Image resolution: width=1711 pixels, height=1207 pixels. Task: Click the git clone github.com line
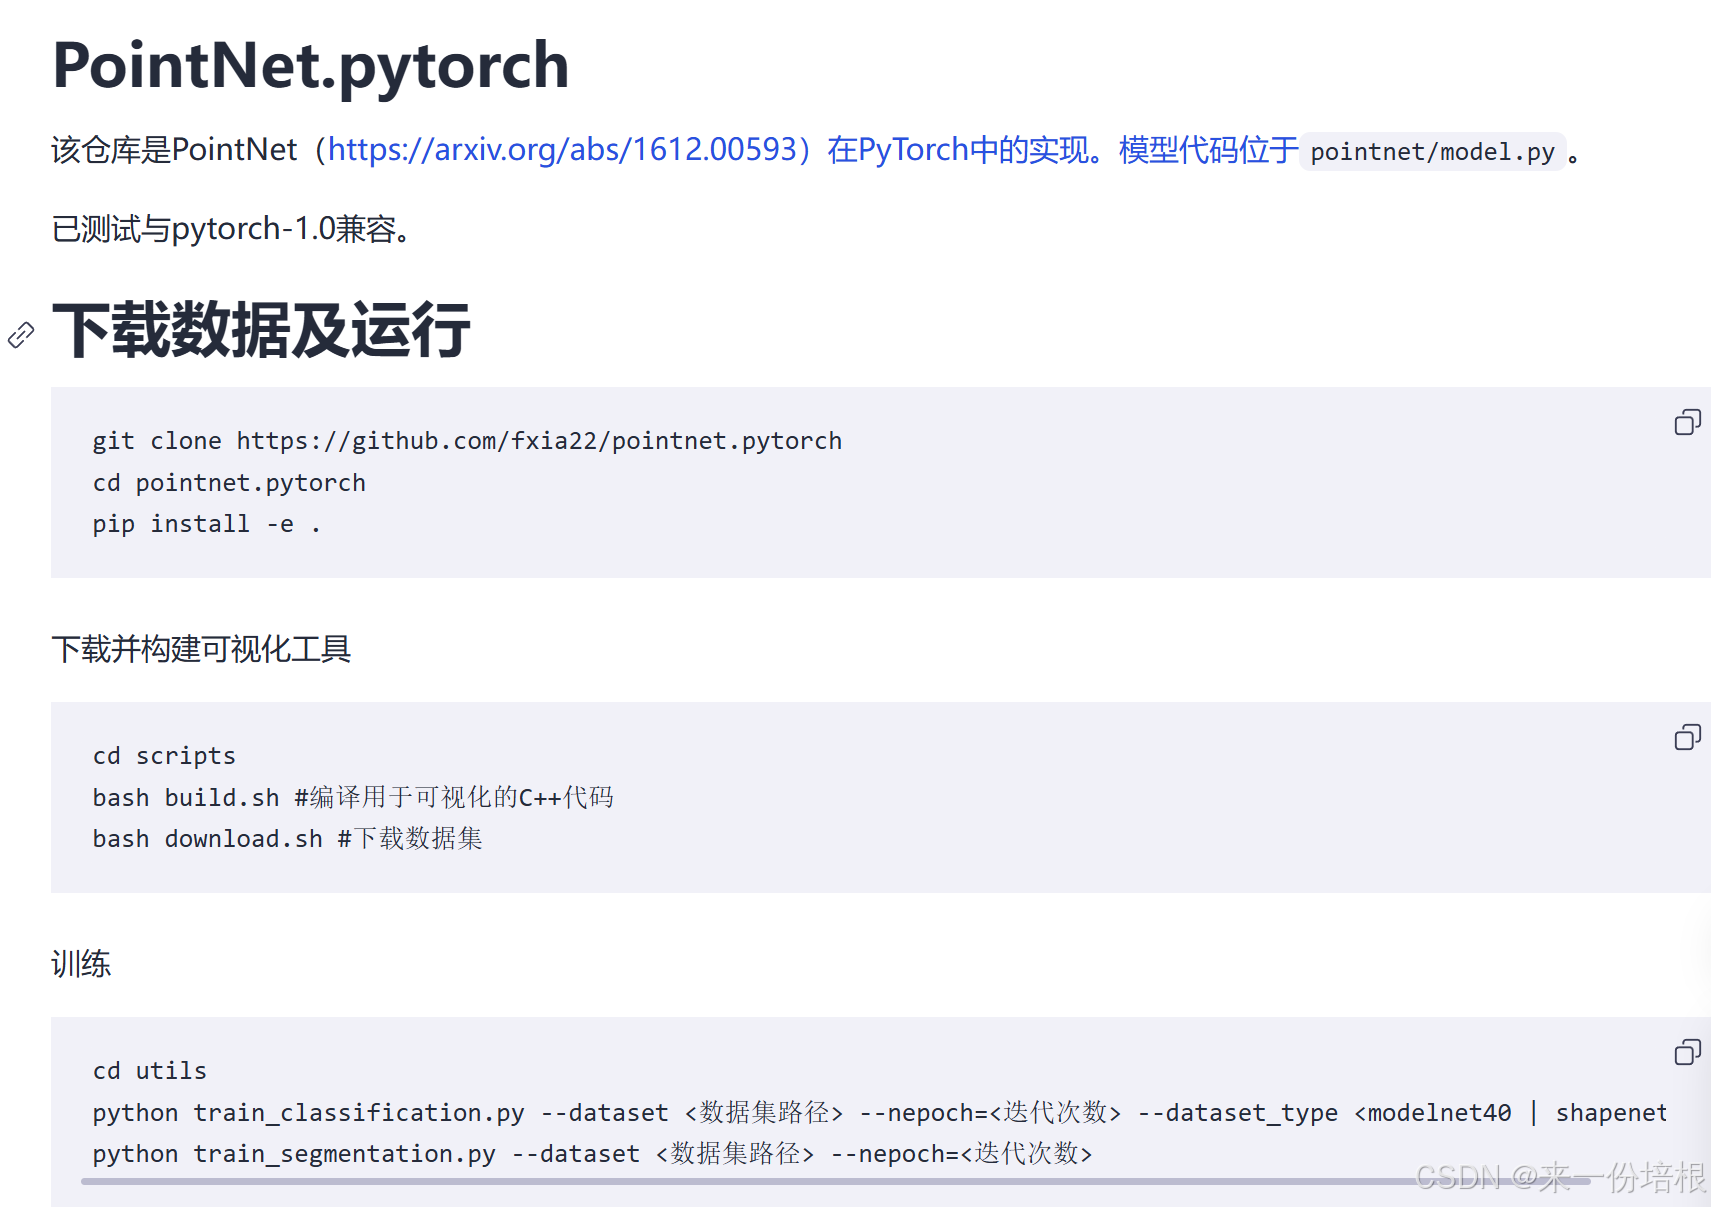point(467,441)
